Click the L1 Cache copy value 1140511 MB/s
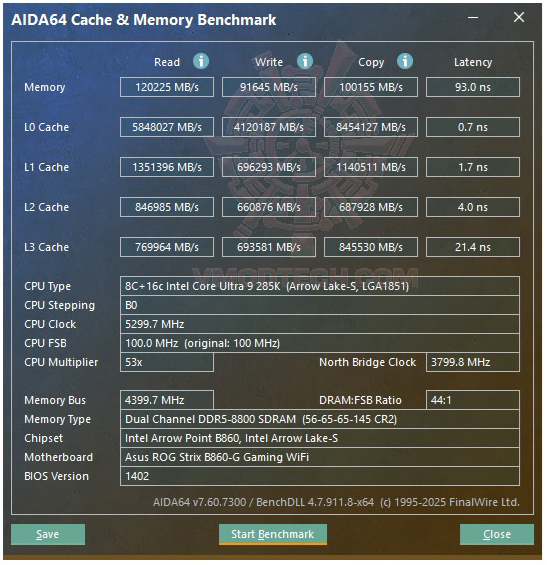This screenshot has width=547, height=565. [x=371, y=167]
